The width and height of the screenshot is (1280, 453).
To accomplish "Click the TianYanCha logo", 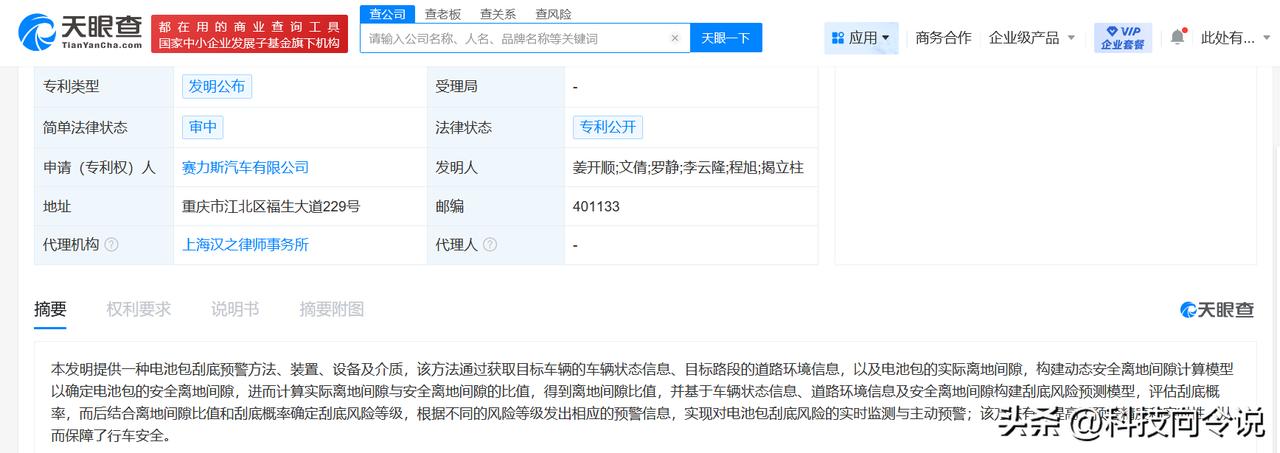I will click(x=81, y=33).
